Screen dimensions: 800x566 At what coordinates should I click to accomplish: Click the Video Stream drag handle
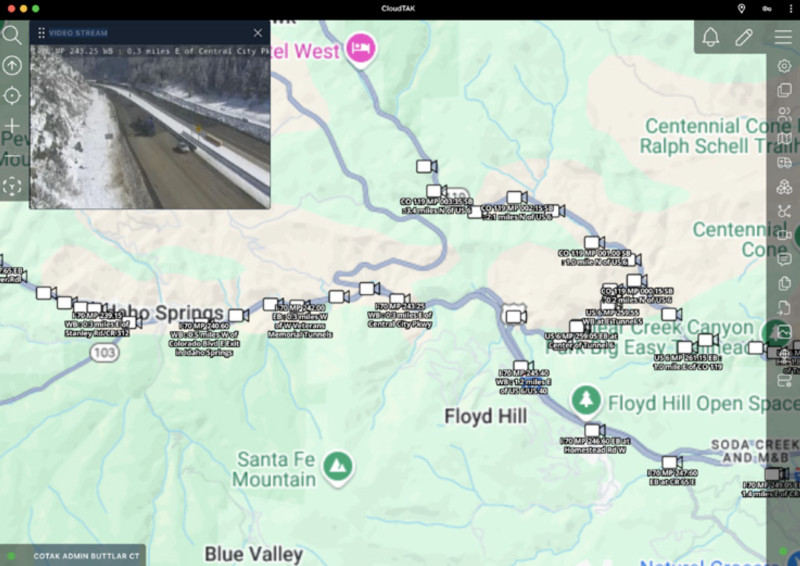(x=41, y=33)
